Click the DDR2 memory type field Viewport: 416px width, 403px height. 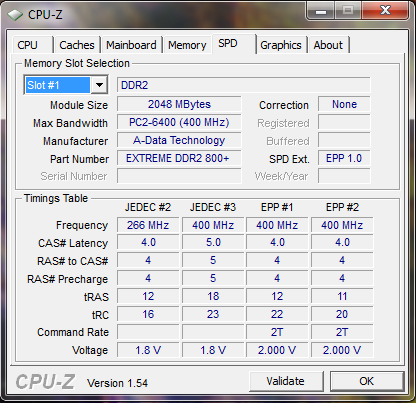(244, 85)
